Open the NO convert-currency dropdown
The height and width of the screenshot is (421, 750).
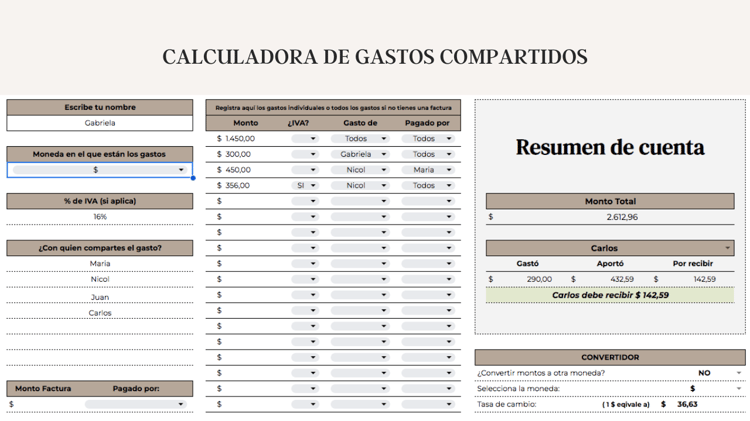click(719, 373)
